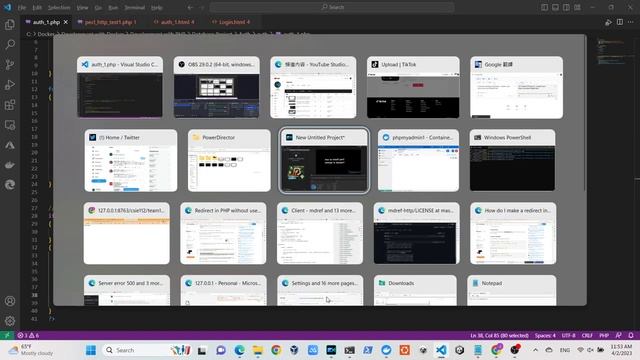
Task: Switch to the auth_1.html editor tab
Action: [174, 22]
